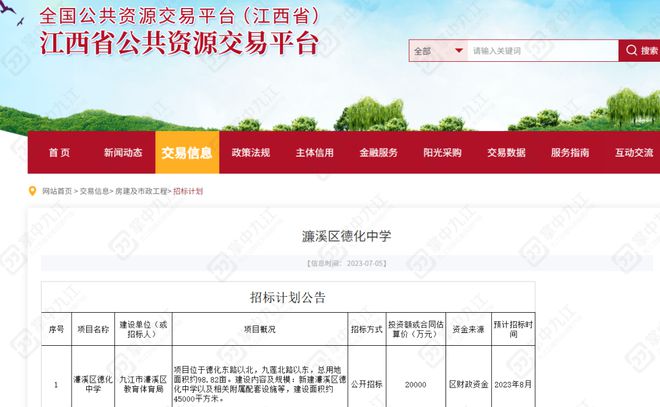660x407 pixels.
Task: Click the 交易信息 breadcrumb link
Action: (94, 191)
